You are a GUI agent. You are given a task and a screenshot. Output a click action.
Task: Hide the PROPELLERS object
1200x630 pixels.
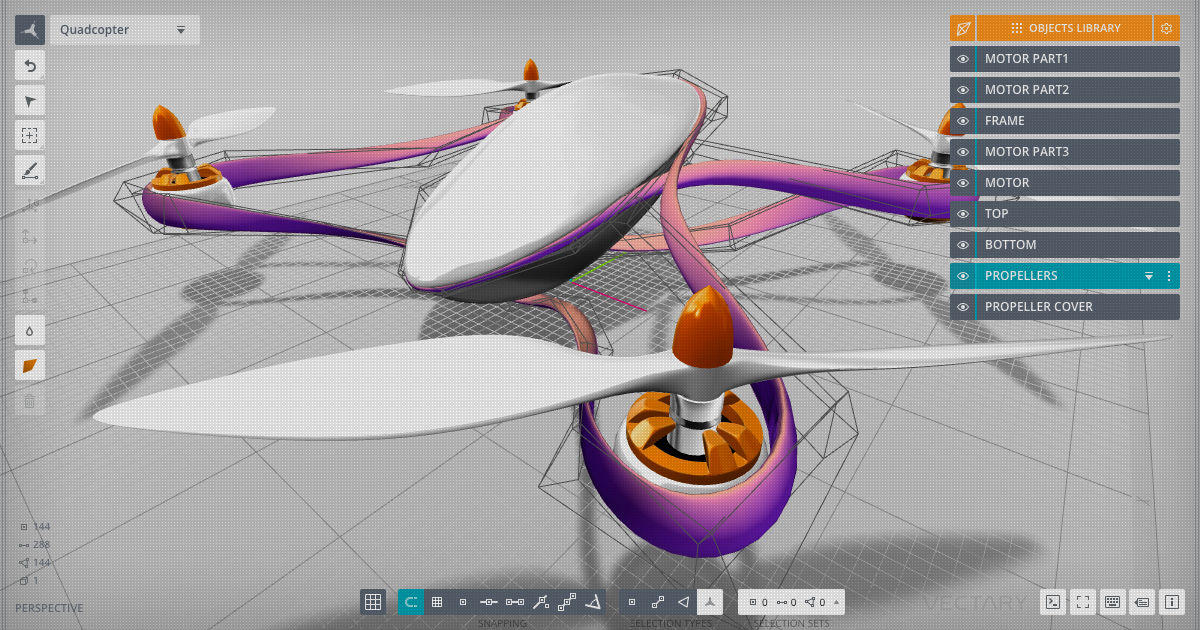pyautogui.click(x=963, y=276)
